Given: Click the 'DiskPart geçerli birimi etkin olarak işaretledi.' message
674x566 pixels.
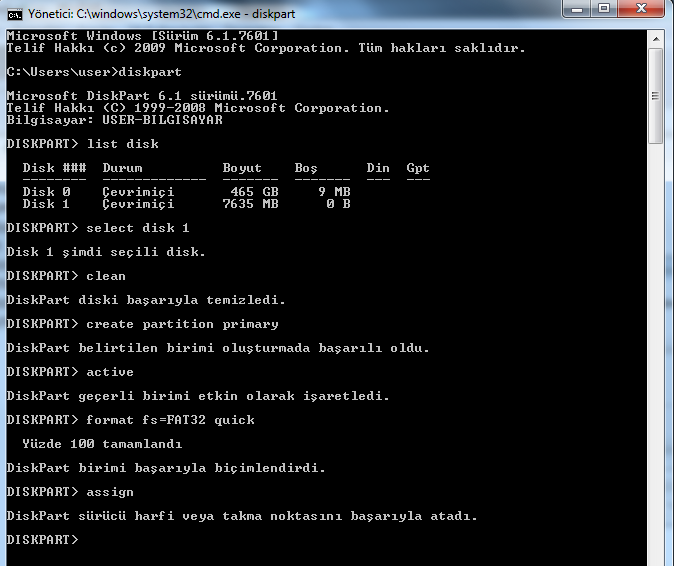Looking at the screenshot, I should pos(198,396).
